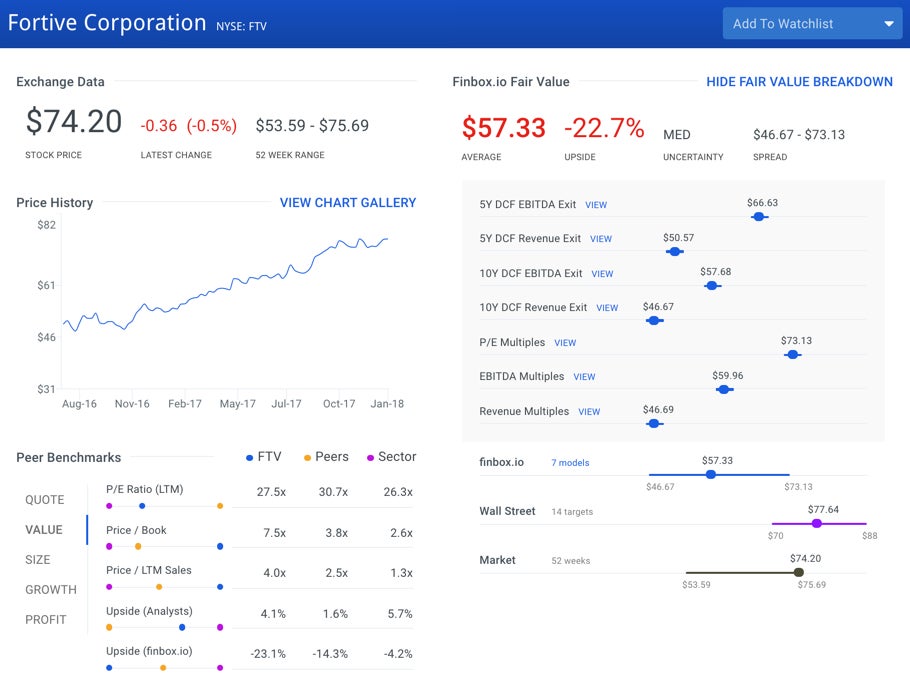
Task: Click the $46.69 marker for Revenue Multiples
Action: click(x=654, y=424)
